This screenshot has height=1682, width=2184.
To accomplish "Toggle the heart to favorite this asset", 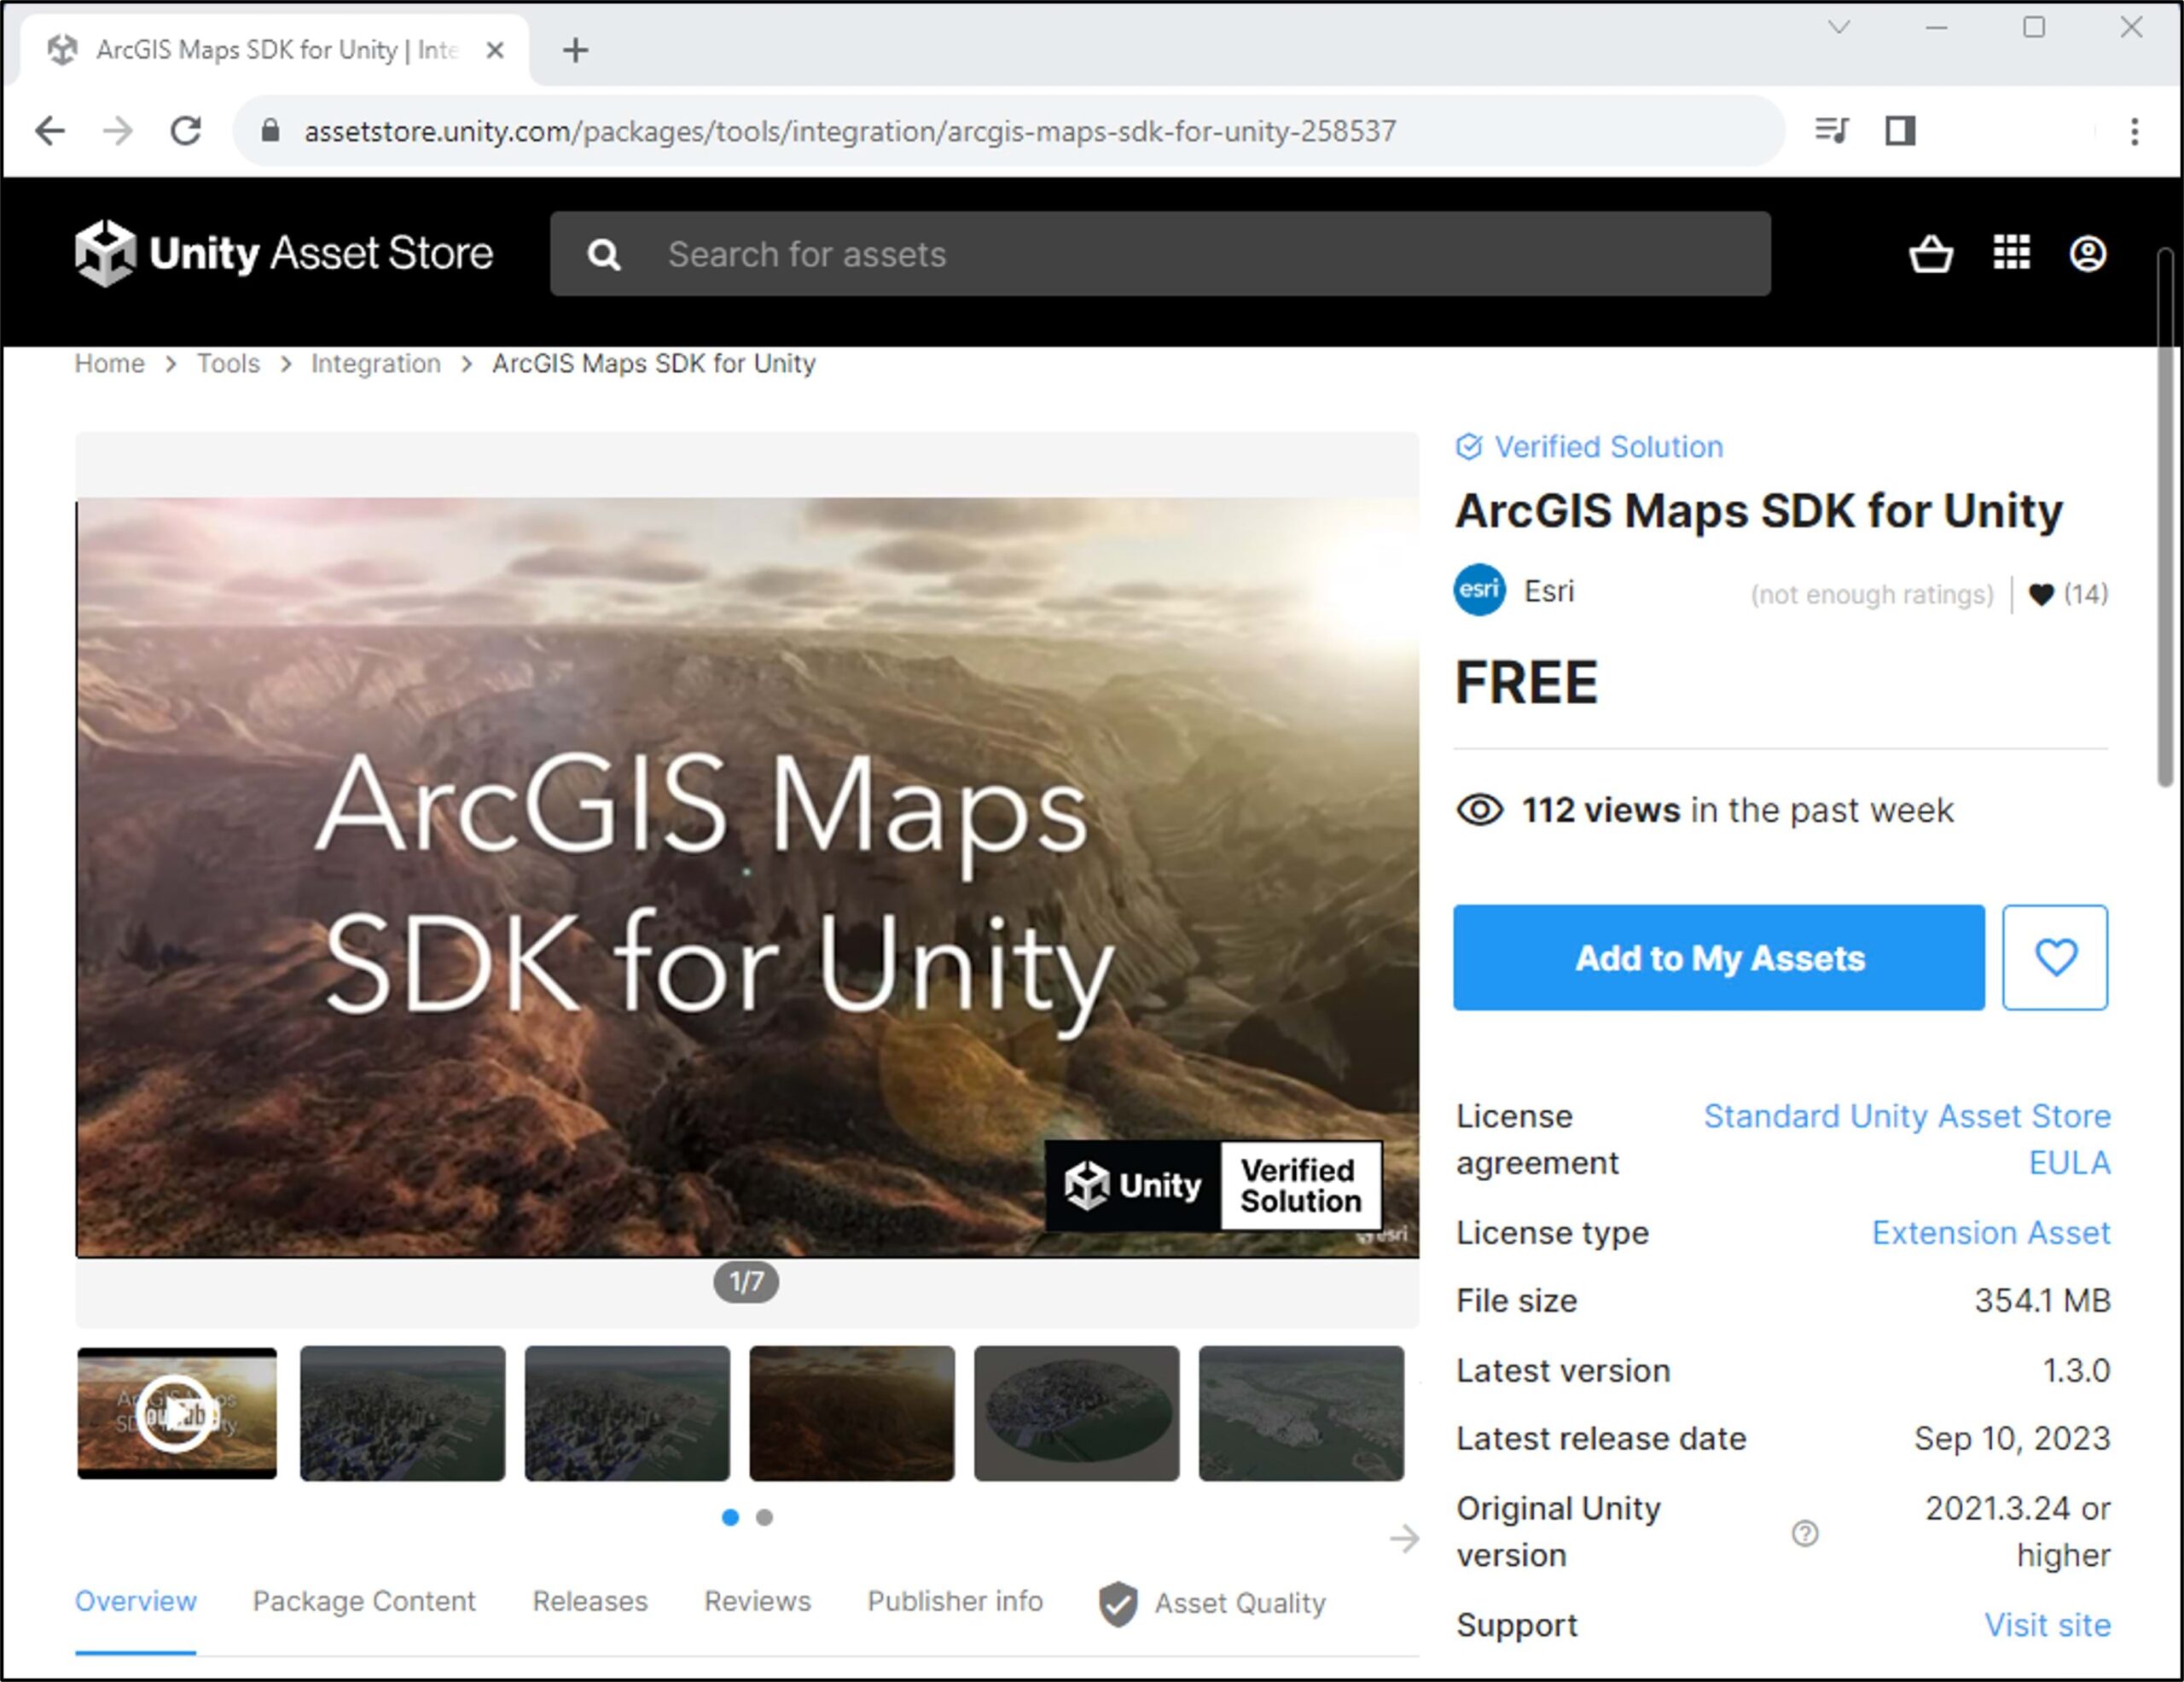I will point(2055,958).
